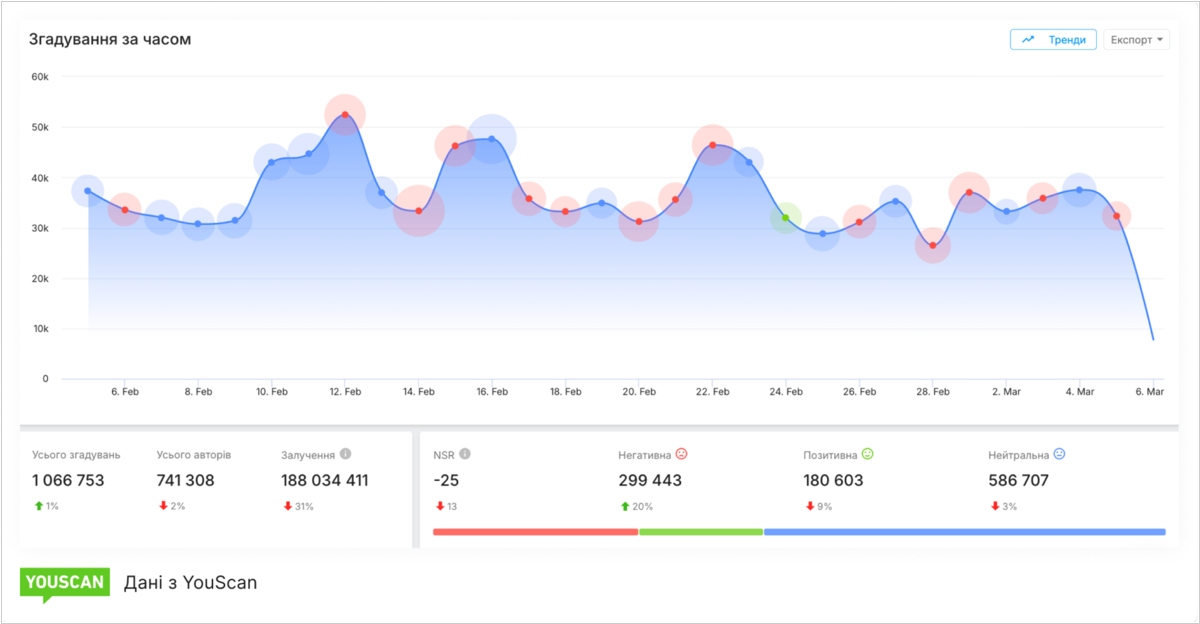Click the Негативна count 299 443

650,481
